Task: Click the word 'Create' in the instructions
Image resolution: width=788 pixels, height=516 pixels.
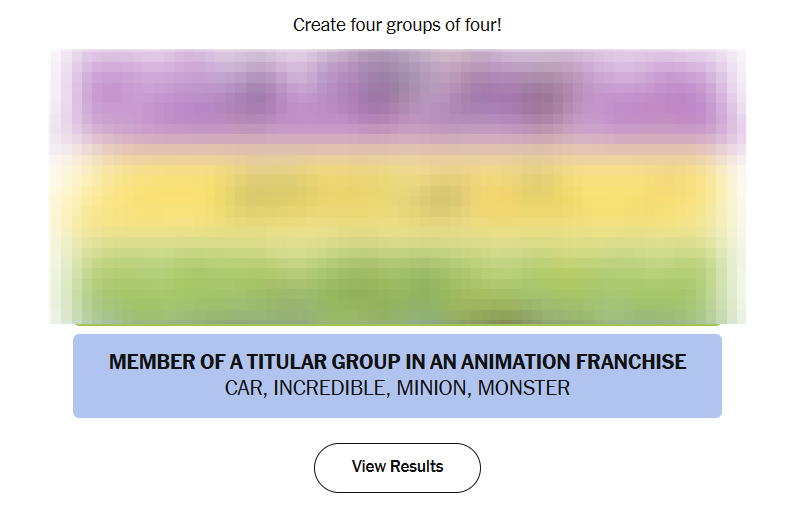Action: click(317, 24)
